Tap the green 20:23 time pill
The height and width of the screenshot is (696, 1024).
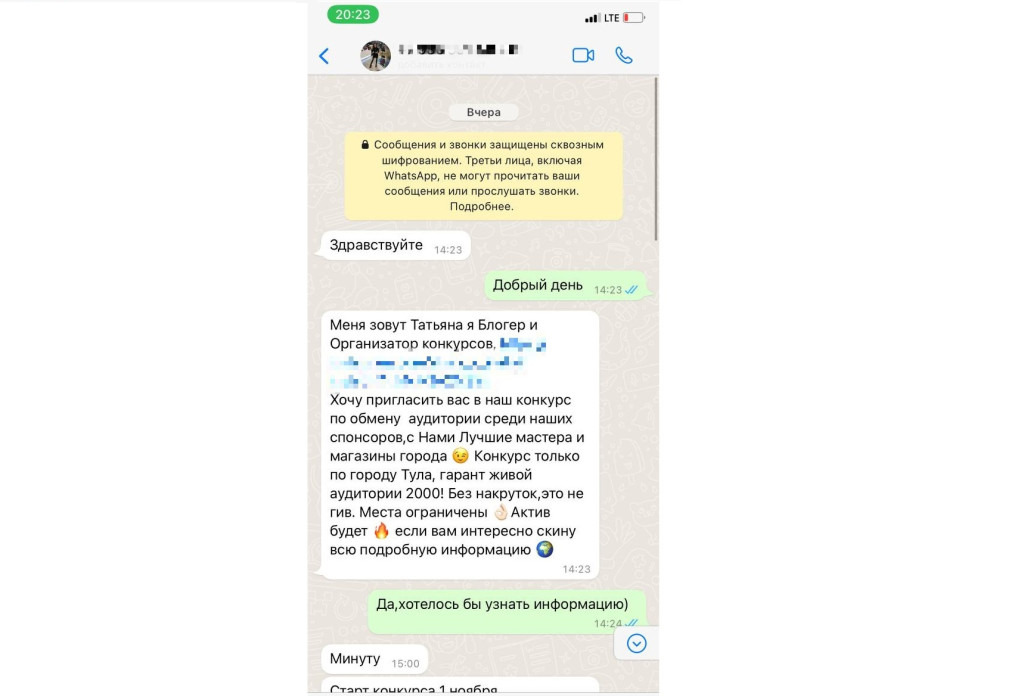353,14
